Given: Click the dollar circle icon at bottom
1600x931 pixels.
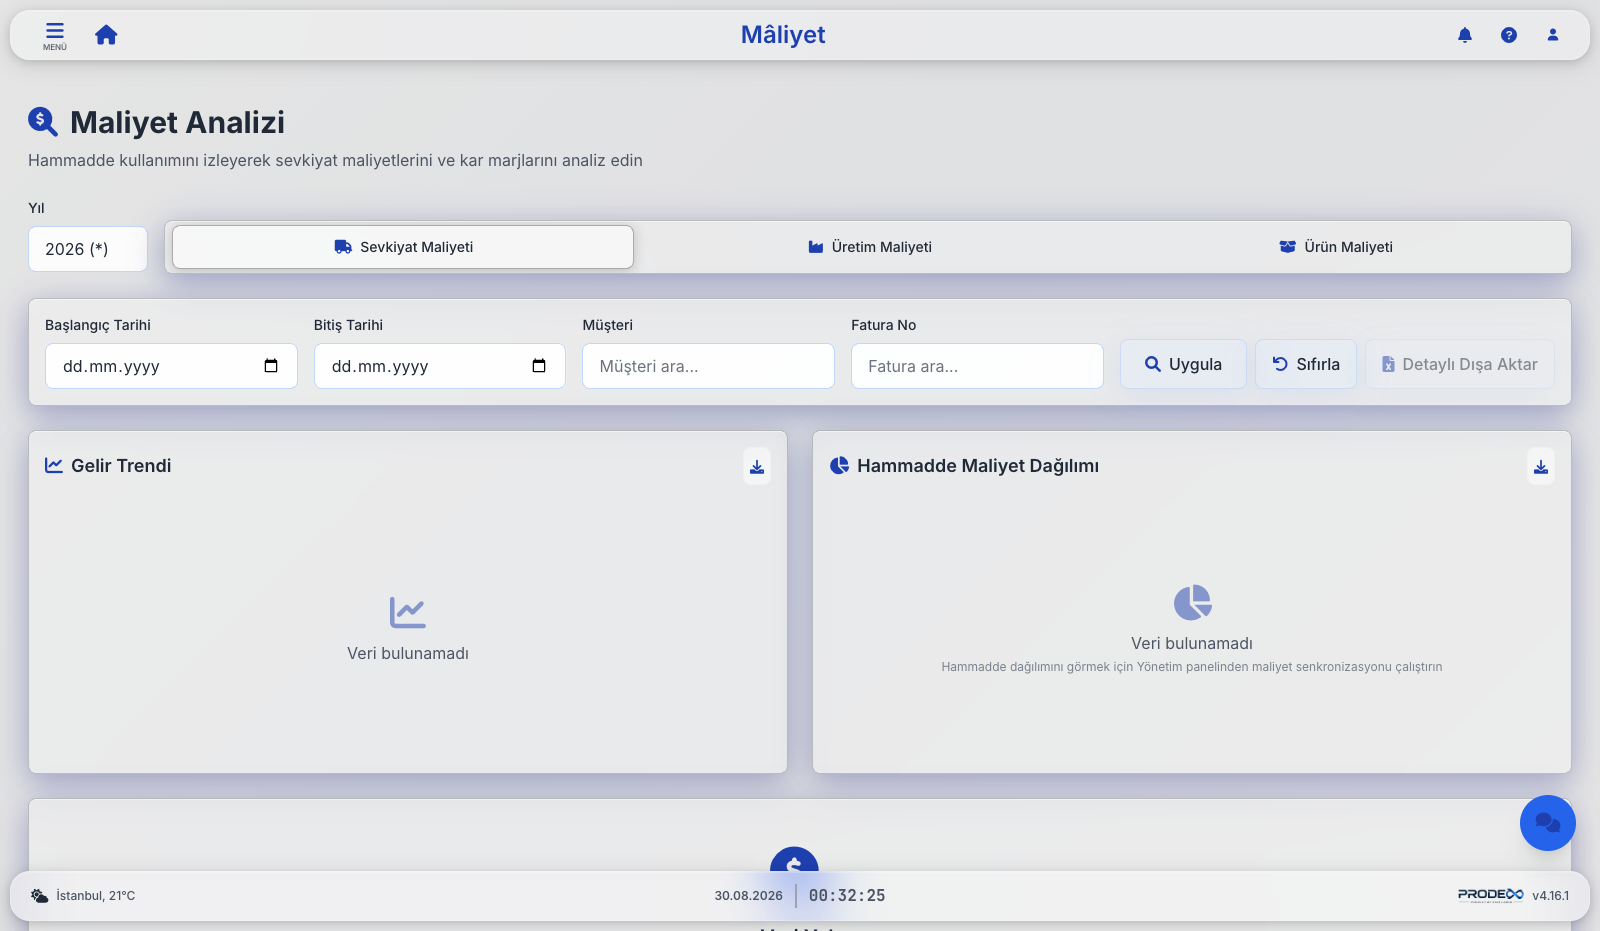Looking at the screenshot, I should click(794, 860).
